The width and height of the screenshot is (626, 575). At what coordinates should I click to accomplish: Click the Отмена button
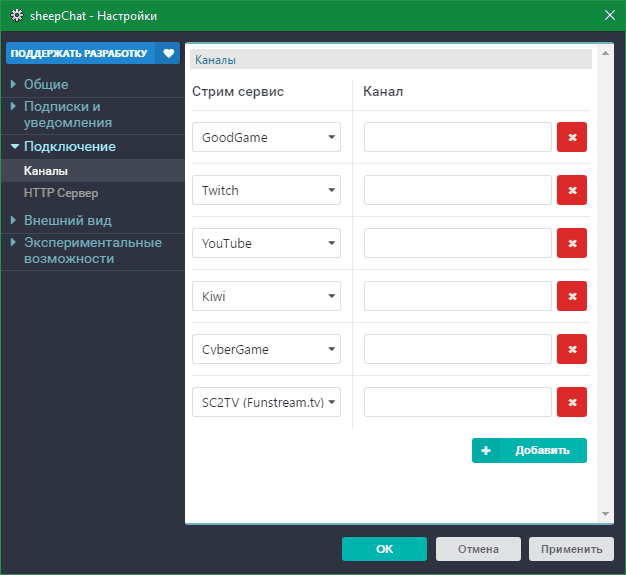(x=478, y=549)
